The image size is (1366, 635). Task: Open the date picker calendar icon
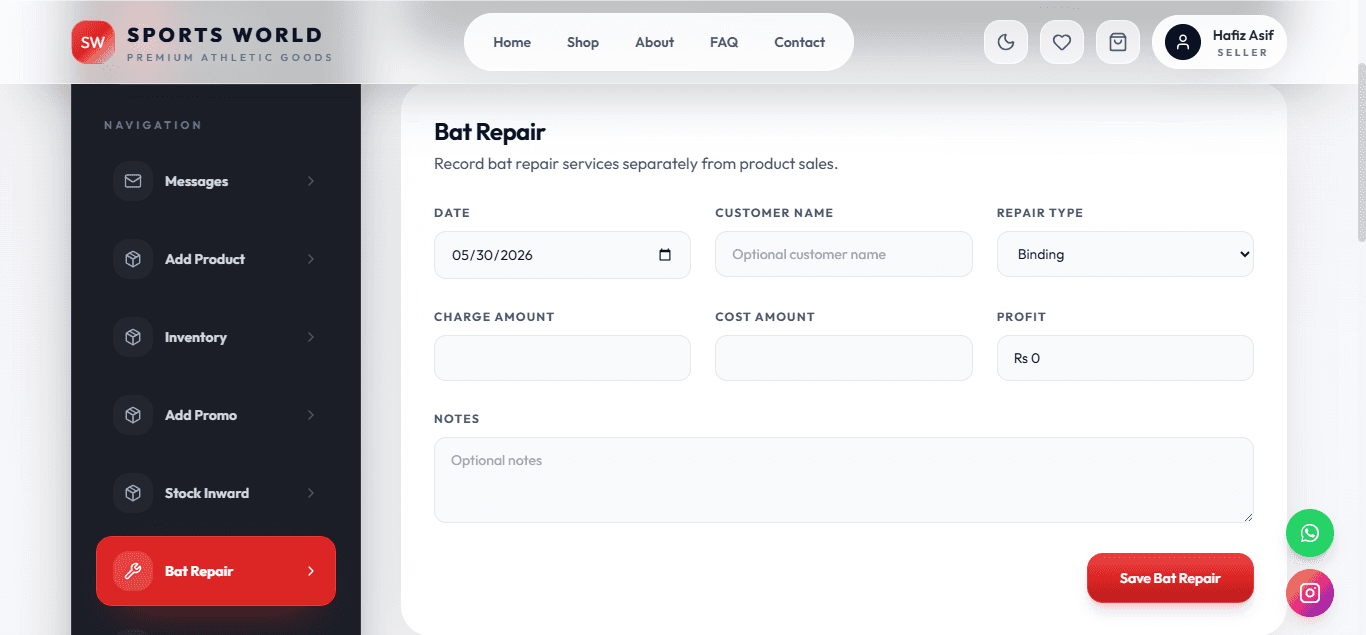tap(665, 255)
